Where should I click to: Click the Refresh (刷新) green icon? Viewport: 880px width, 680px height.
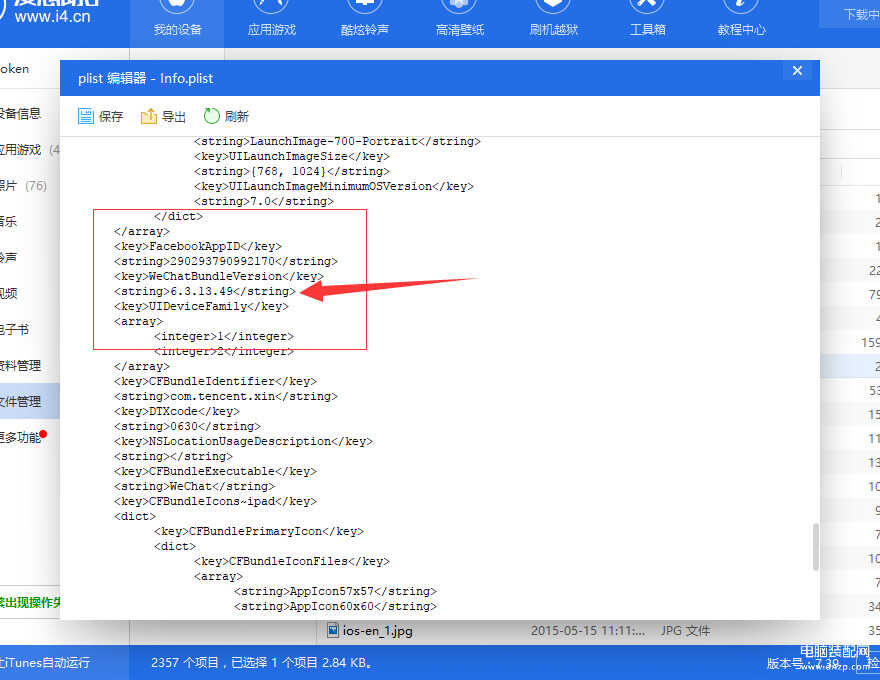(x=212, y=116)
